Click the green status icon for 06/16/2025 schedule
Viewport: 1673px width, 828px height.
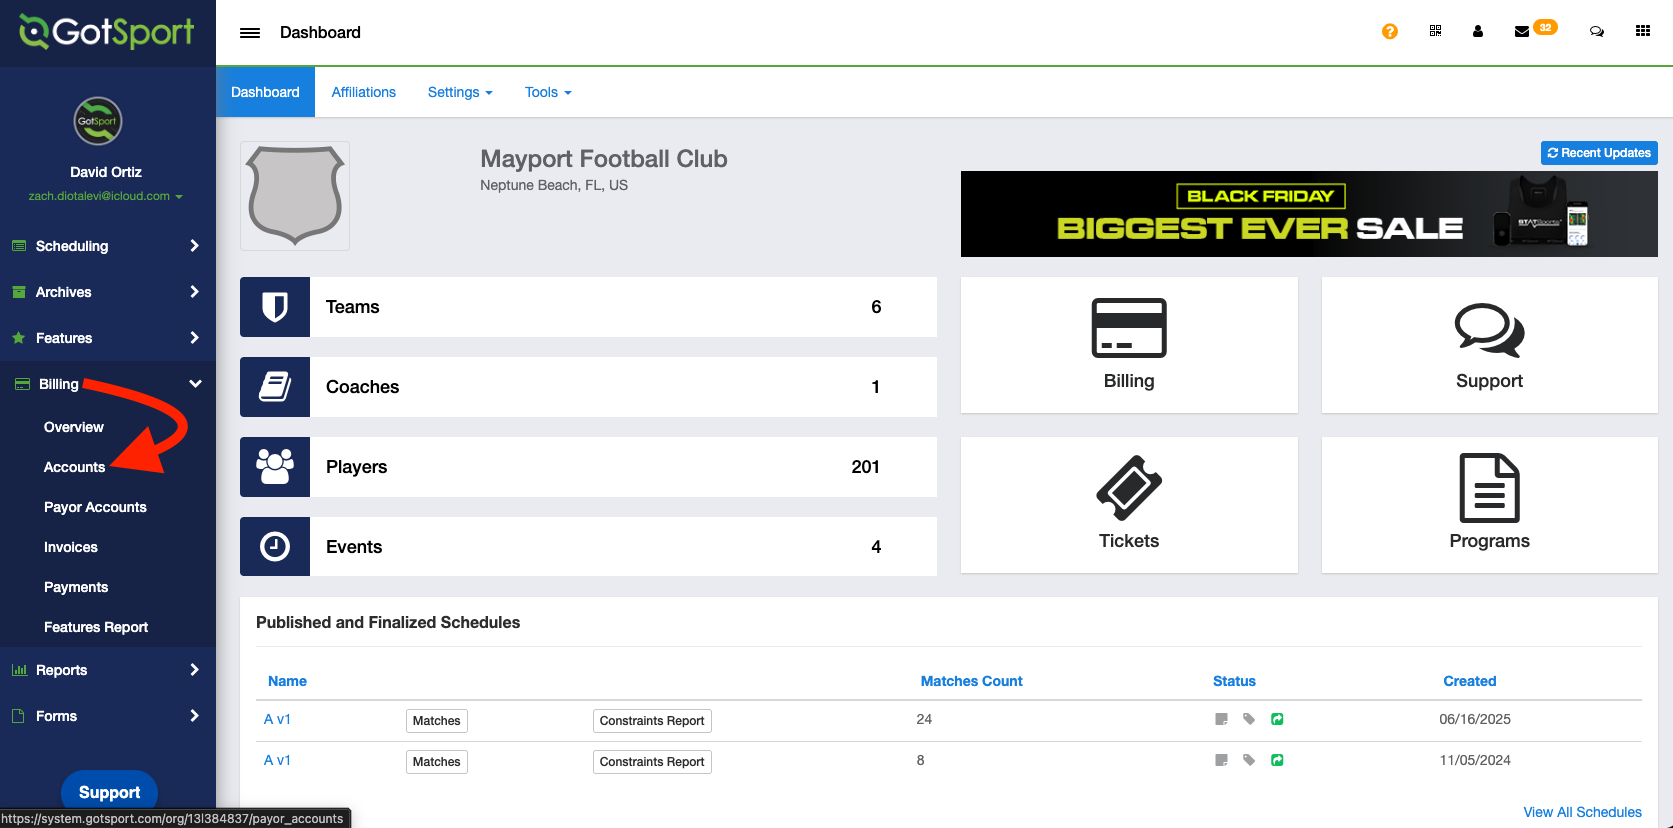tap(1277, 719)
